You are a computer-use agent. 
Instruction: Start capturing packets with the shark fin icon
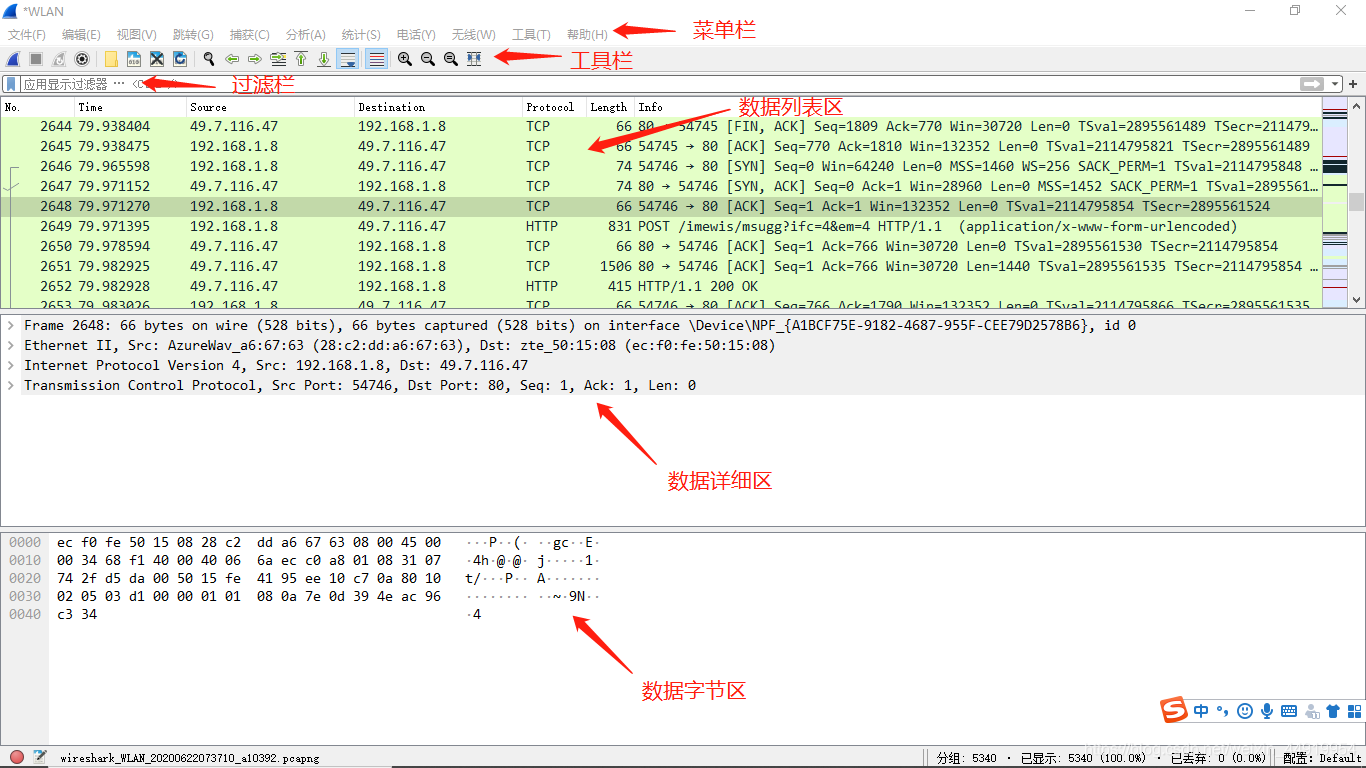13,59
